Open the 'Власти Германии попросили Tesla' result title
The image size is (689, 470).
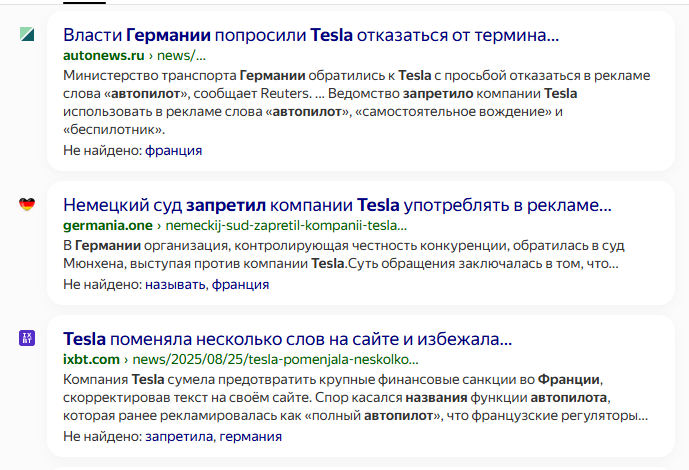pyautogui.click(x=310, y=35)
